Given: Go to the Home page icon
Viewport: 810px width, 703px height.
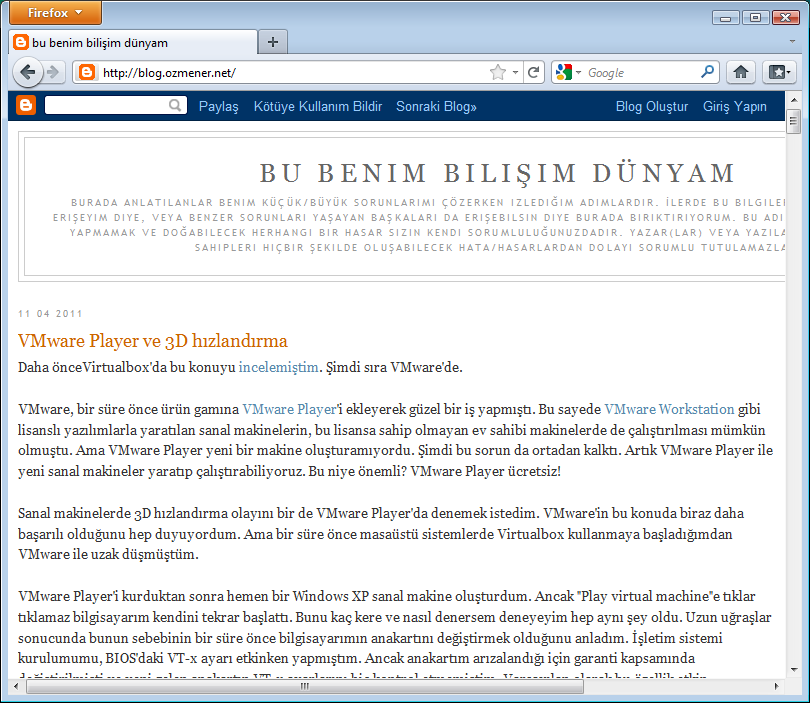Looking at the screenshot, I should pyautogui.click(x=741, y=72).
